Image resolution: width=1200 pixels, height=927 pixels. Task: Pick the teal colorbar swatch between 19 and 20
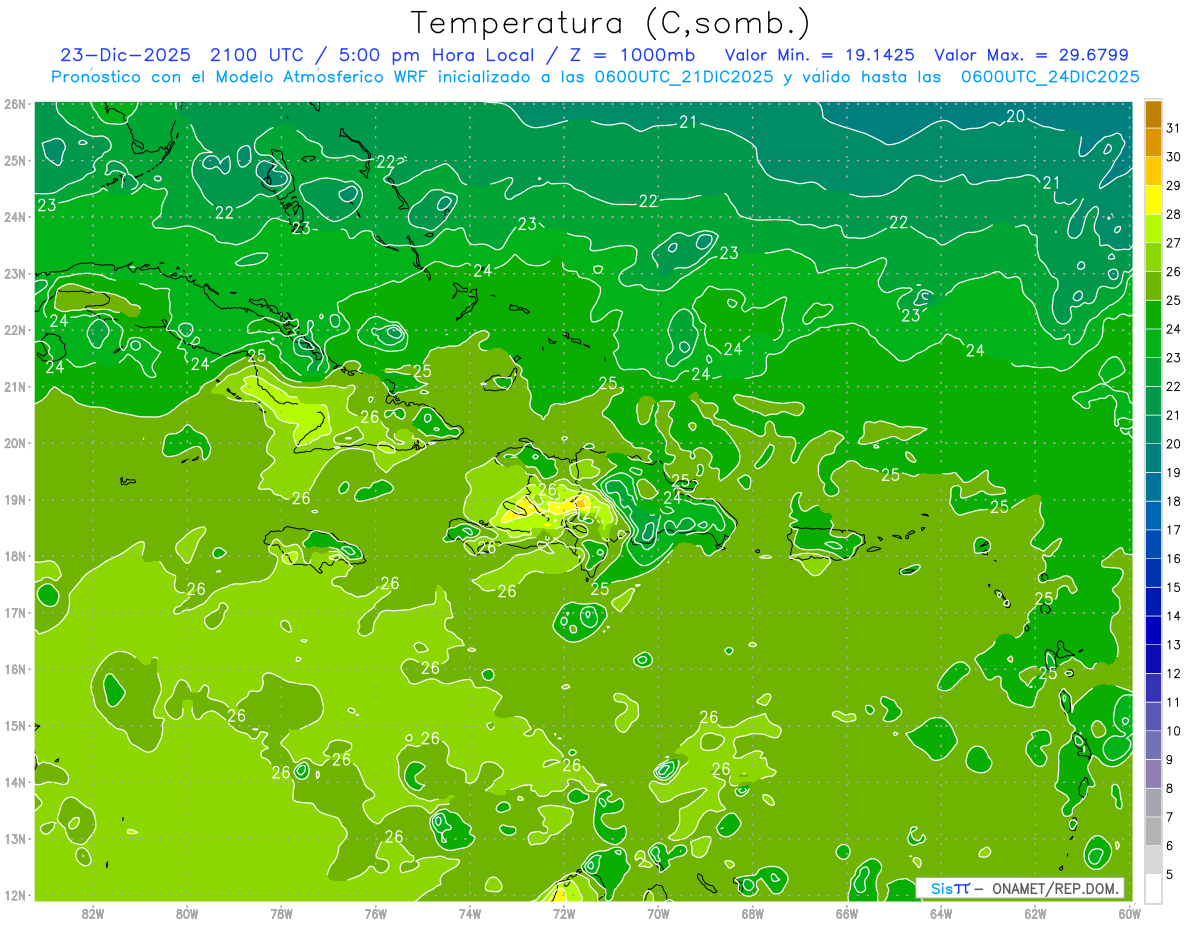click(x=1154, y=458)
